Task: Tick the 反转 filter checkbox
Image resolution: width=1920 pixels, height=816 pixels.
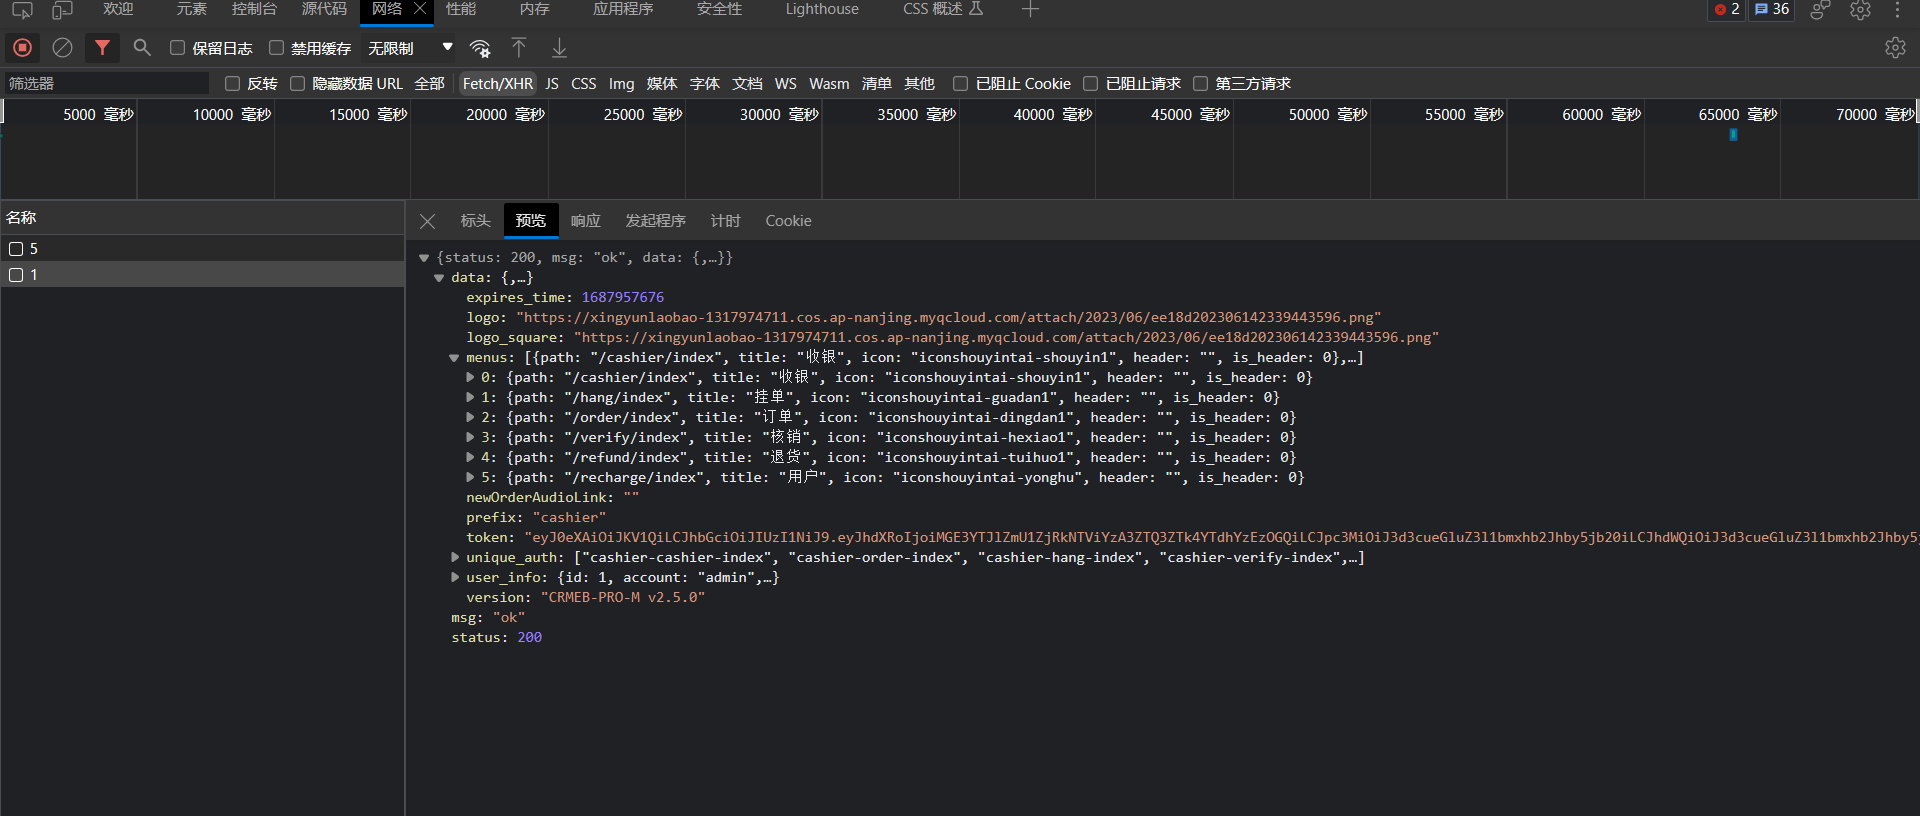Action: (232, 83)
